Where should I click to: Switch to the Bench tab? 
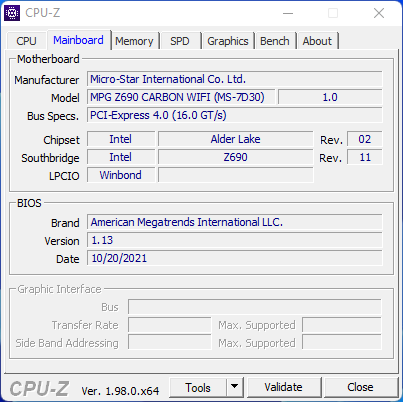(275, 41)
